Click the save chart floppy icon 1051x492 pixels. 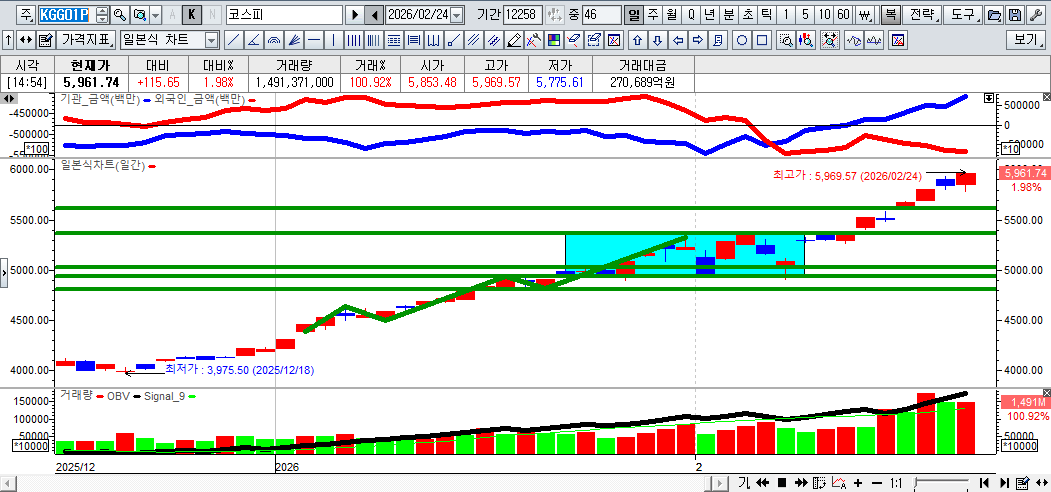1015,15
